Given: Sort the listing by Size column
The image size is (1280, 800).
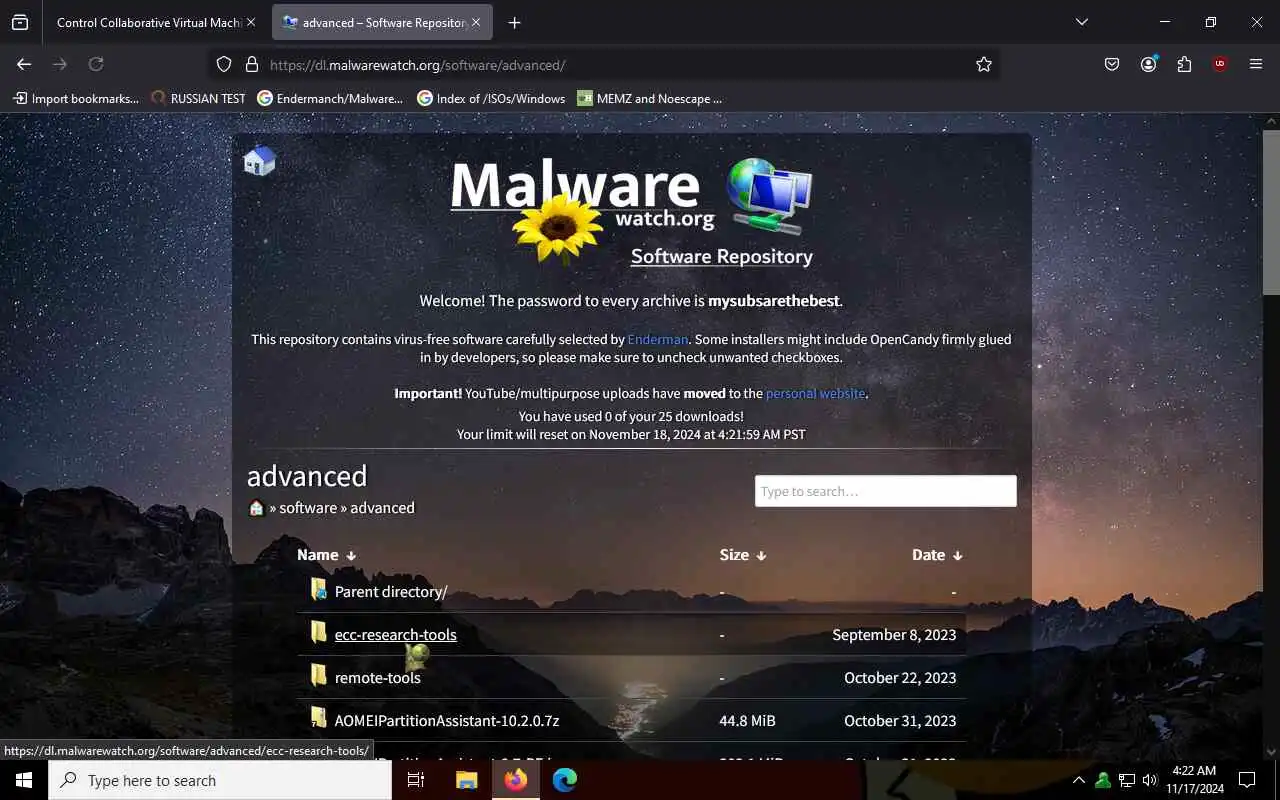Looking at the screenshot, I should tap(743, 554).
